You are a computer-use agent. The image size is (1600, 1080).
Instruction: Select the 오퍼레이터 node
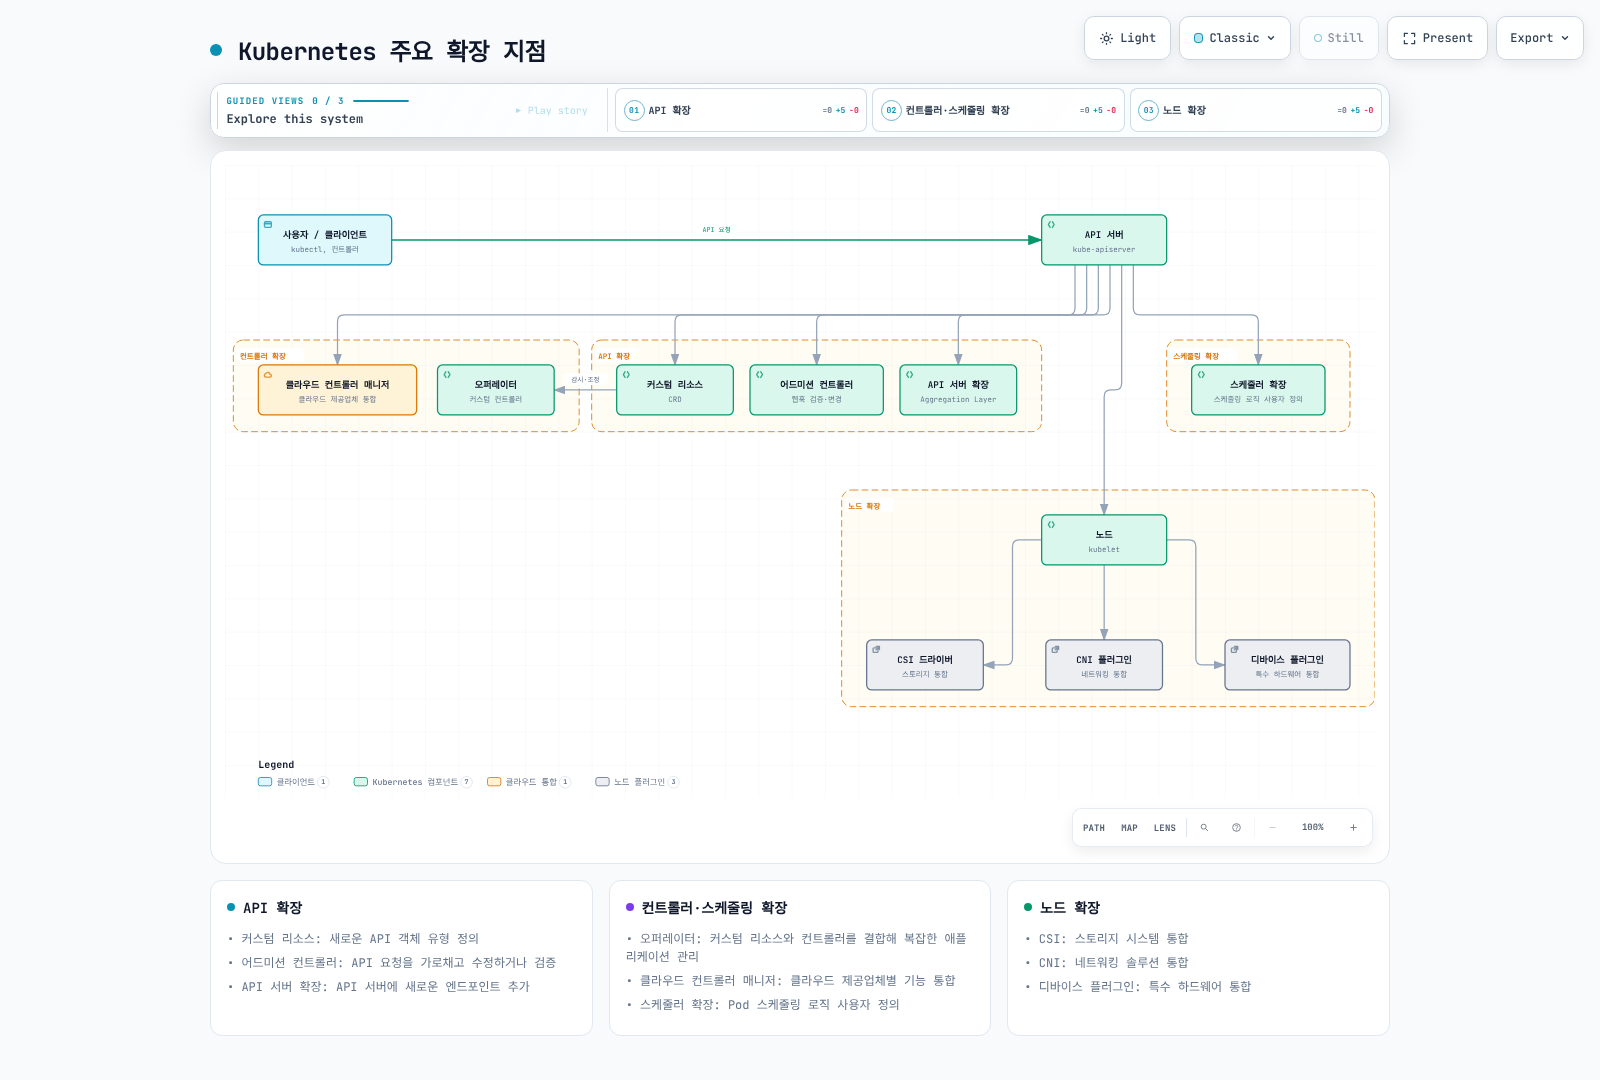click(x=495, y=390)
